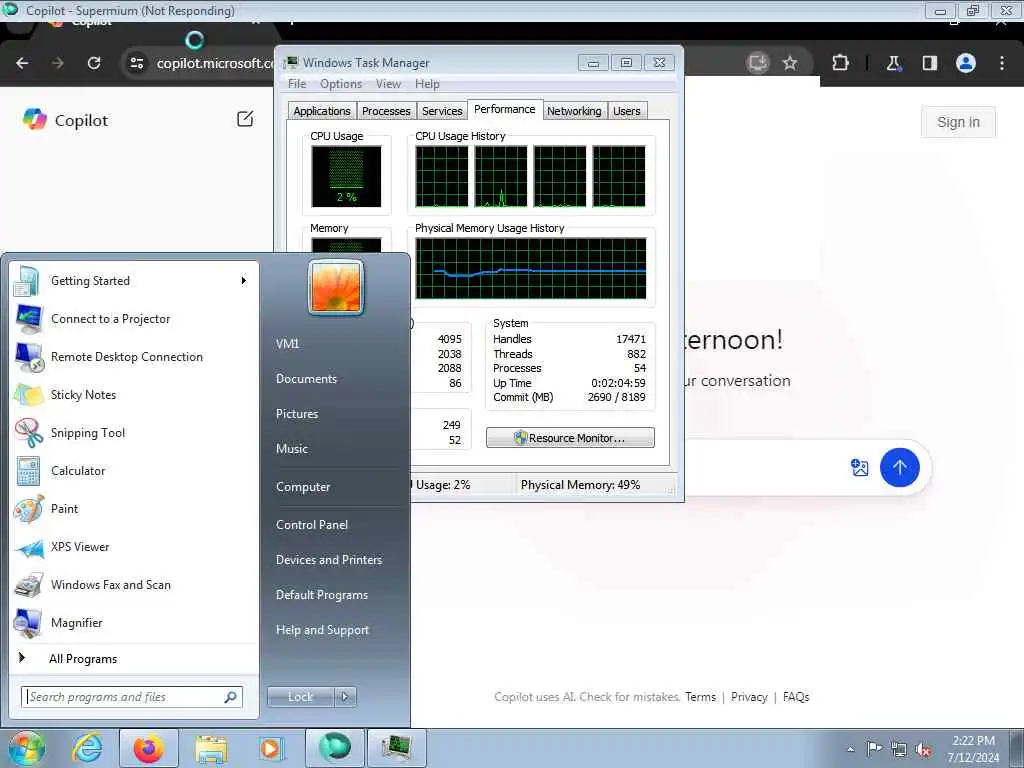
Task: Launch Calculator from the Start menu
Action: (x=134, y=471)
